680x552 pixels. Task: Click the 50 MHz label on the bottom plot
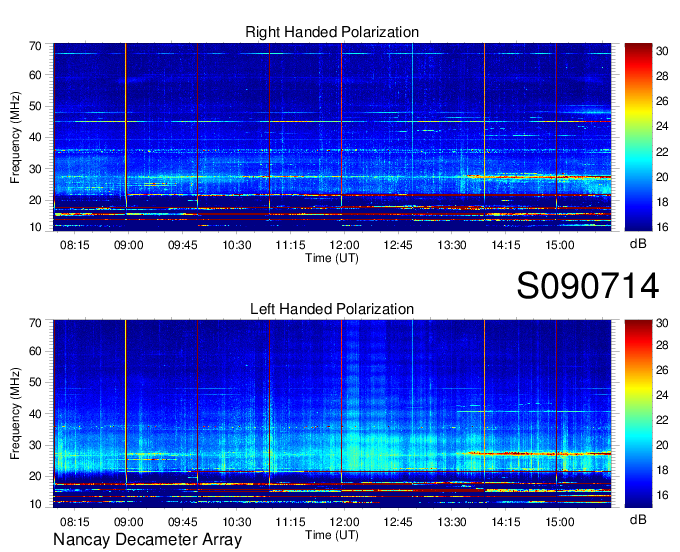(x=35, y=382)
